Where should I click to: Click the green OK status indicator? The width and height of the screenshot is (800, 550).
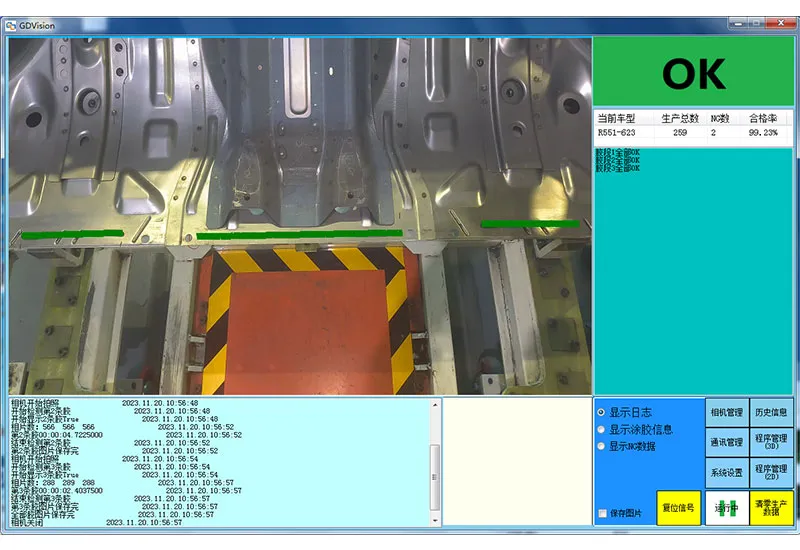tap(694, 73)
